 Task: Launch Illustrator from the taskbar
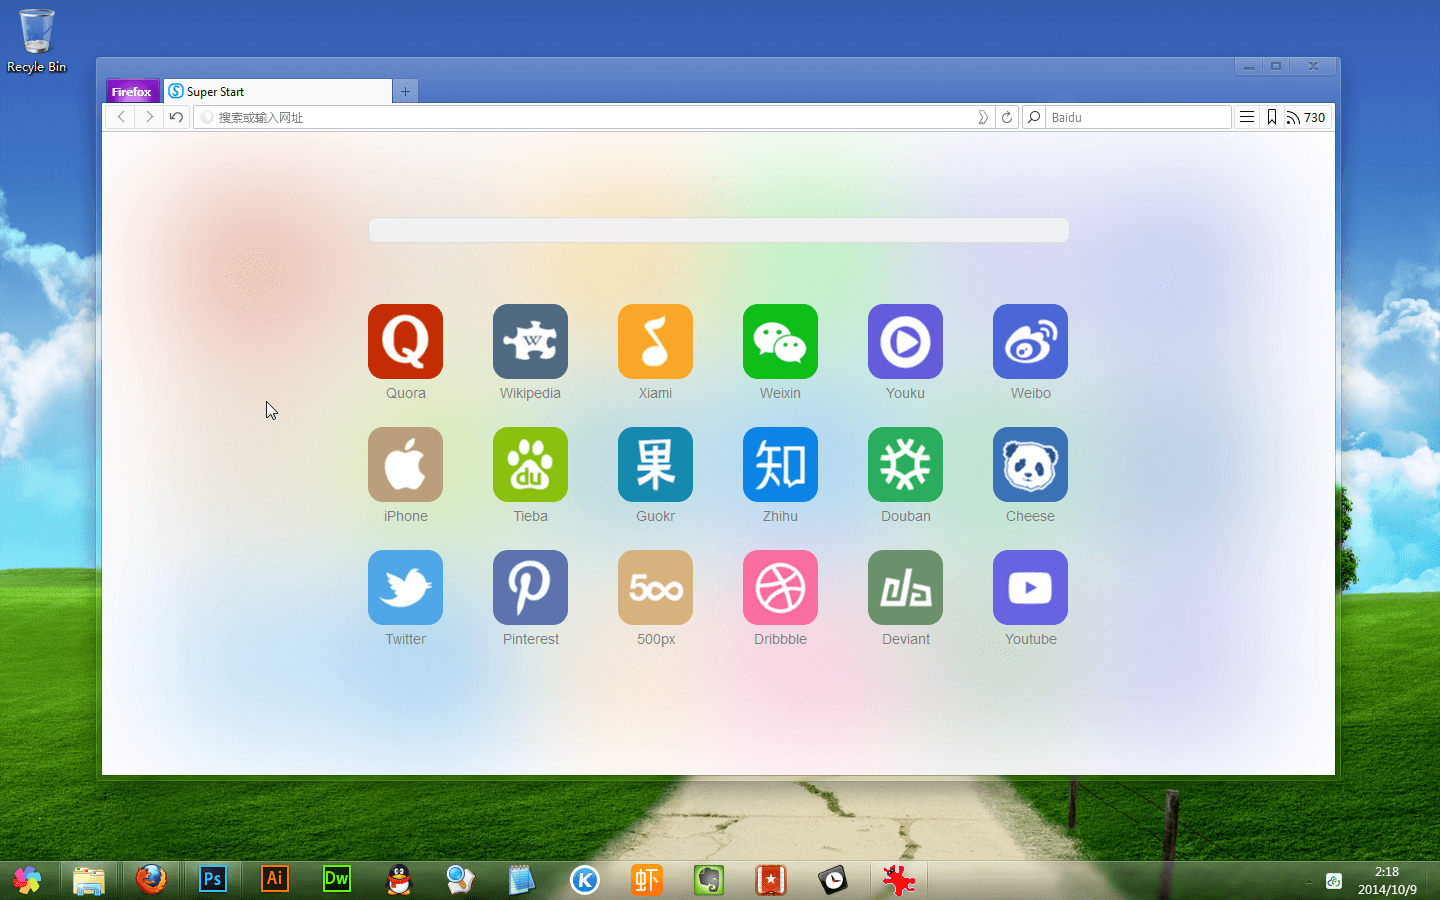coord(275,879)
